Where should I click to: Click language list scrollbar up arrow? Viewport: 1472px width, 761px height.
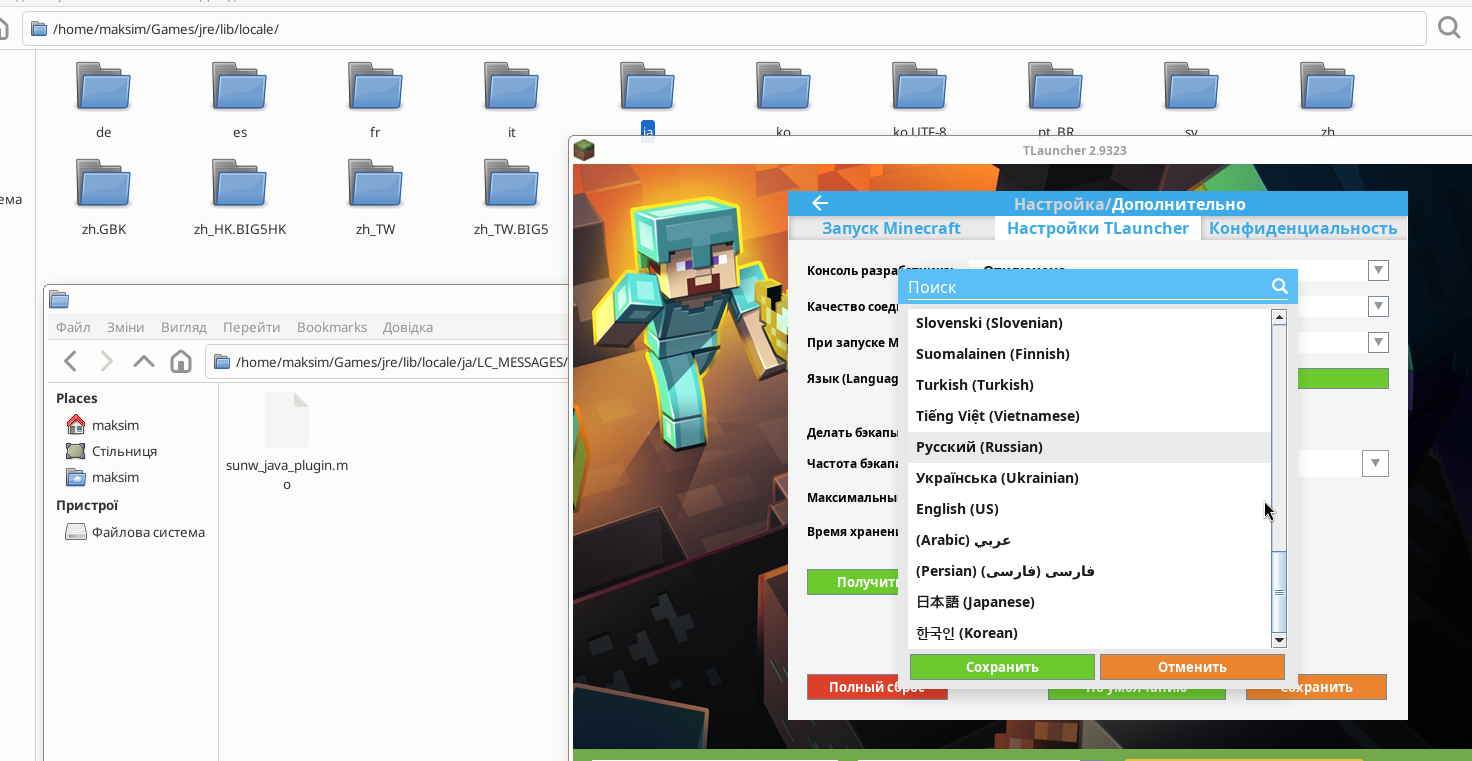coord(1278,317)
